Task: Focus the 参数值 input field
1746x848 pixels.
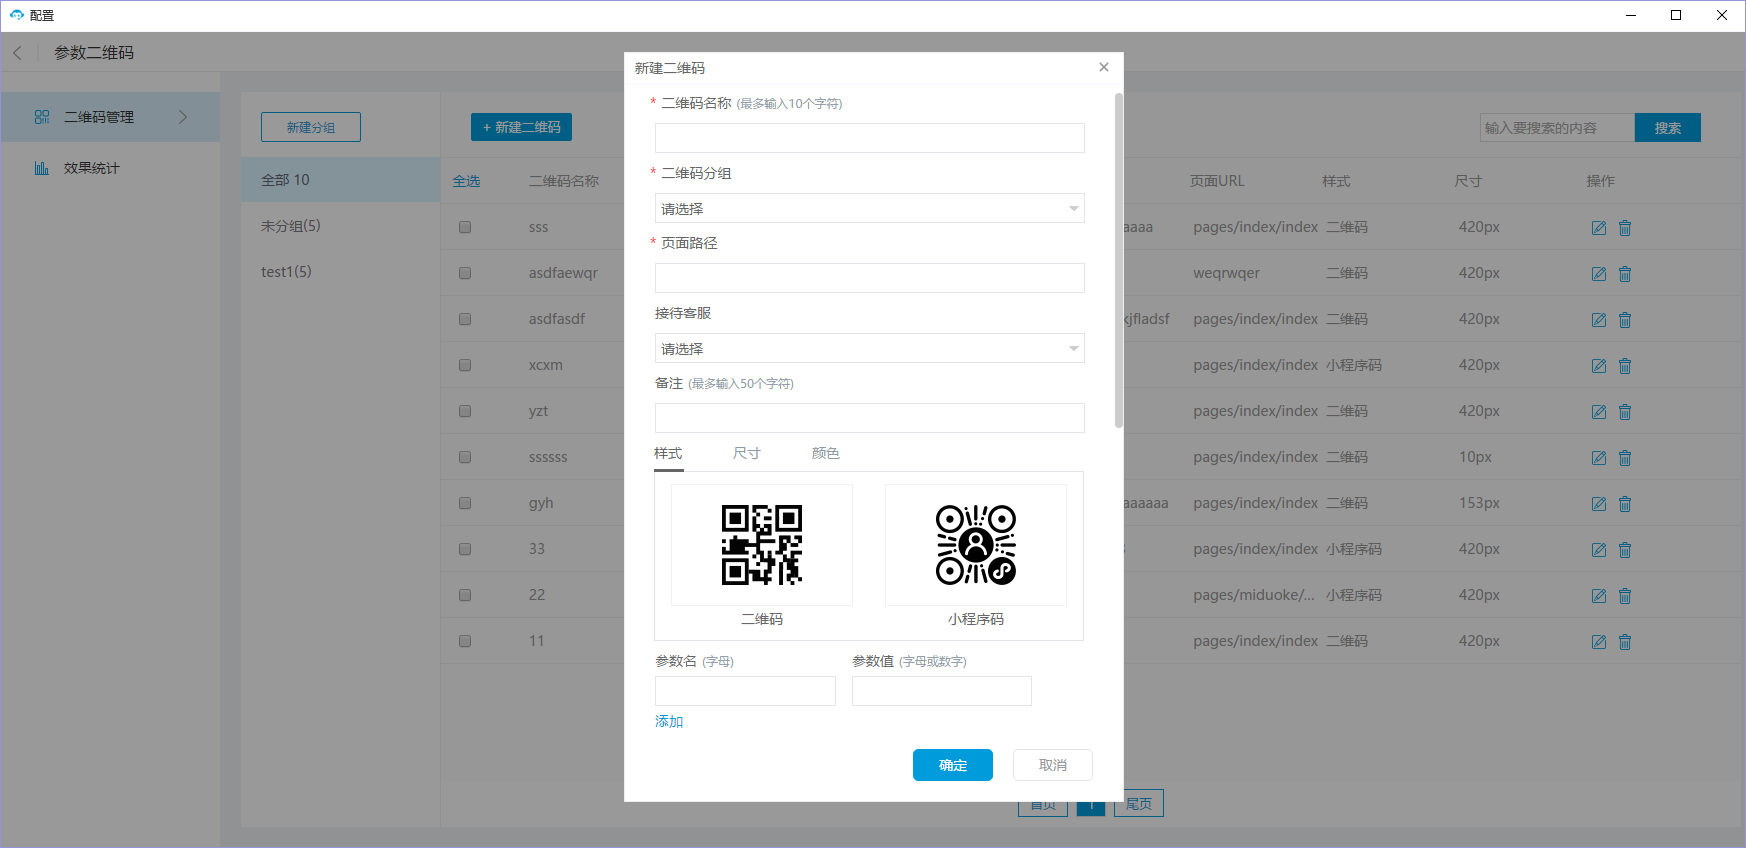Action: coord(942,691)
